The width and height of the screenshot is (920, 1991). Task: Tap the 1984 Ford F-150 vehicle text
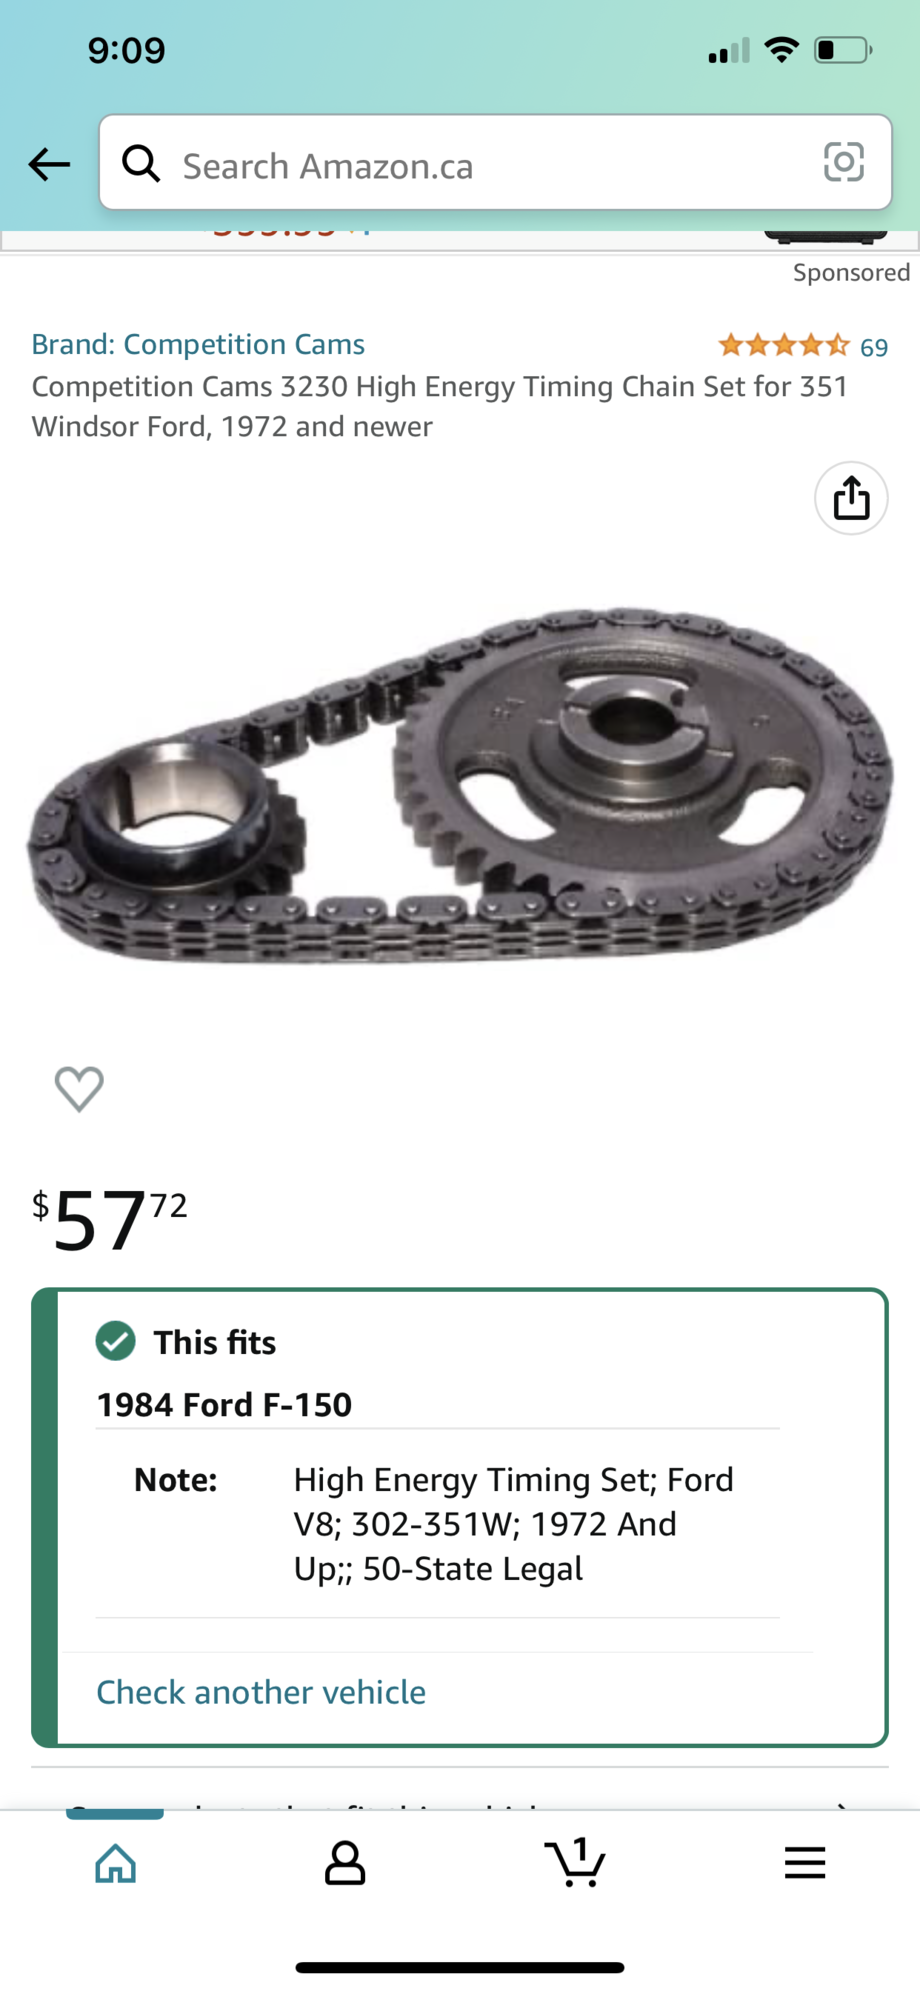point(224,1404)
